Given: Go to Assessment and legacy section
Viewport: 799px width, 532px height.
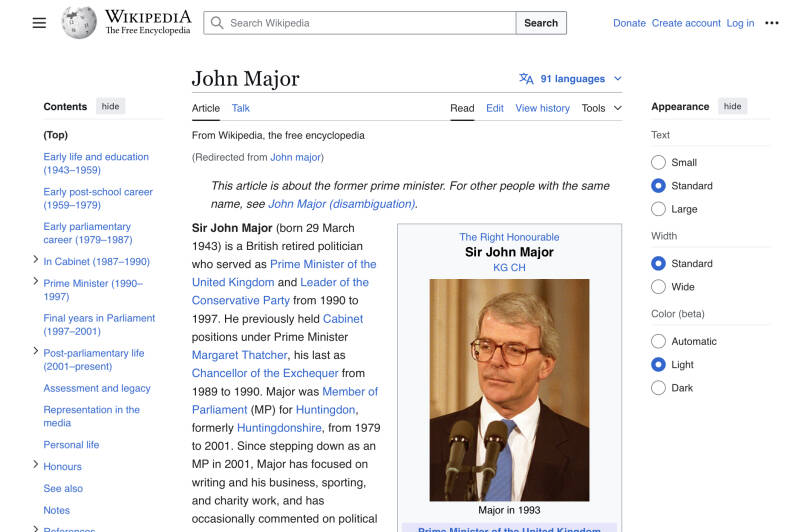Looking at the screenshot, I should coord(97,388).
